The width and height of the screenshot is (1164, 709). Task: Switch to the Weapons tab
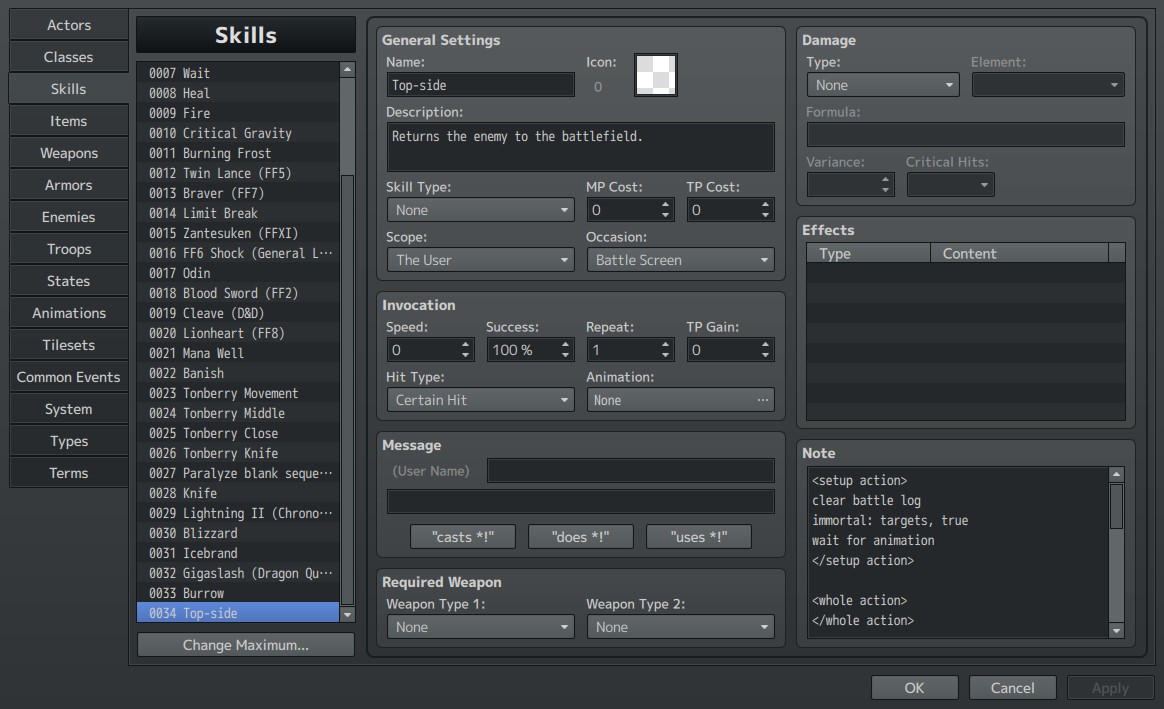pyautogui.click(x=69, y=153)
